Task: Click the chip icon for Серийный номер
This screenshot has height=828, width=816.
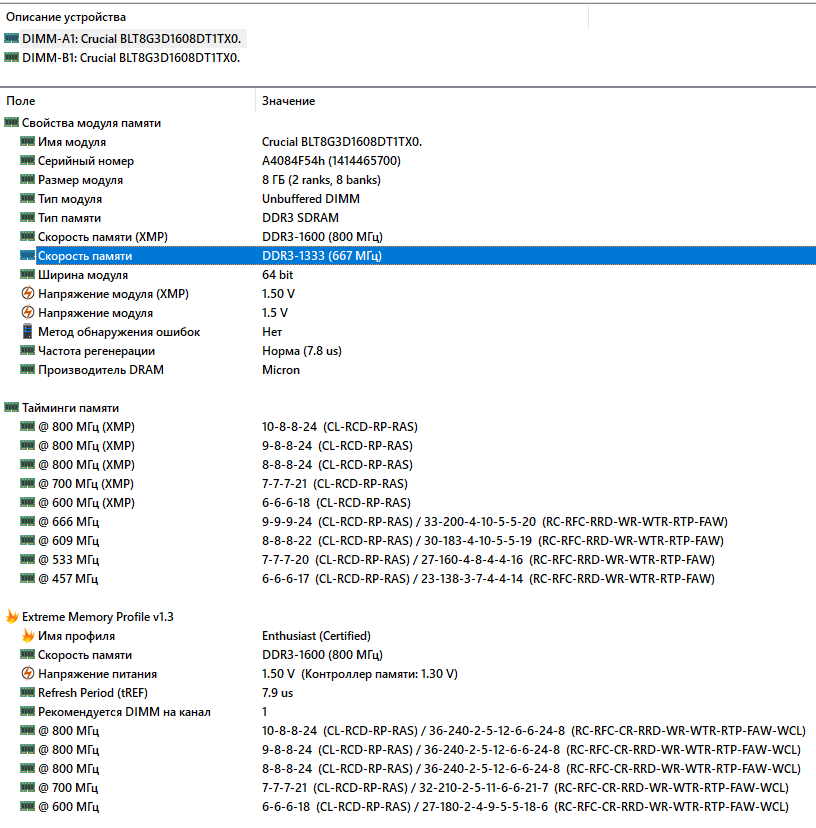Action: coord(27,160)
